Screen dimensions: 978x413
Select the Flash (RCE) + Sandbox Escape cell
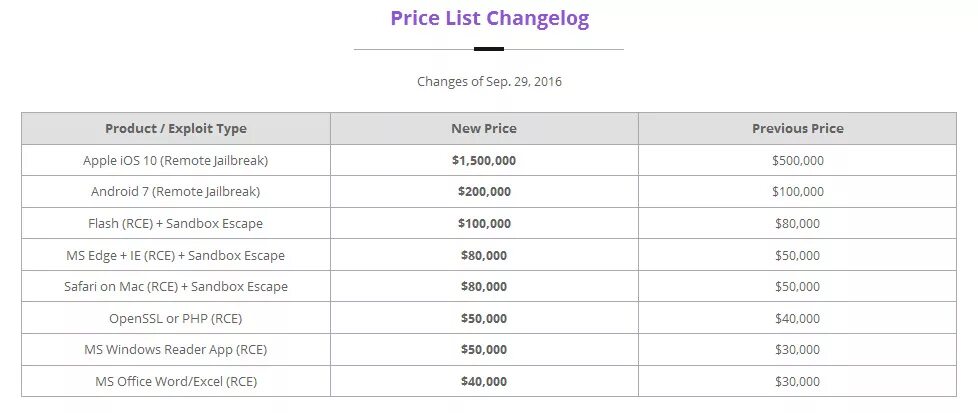[x=176, y=223]
